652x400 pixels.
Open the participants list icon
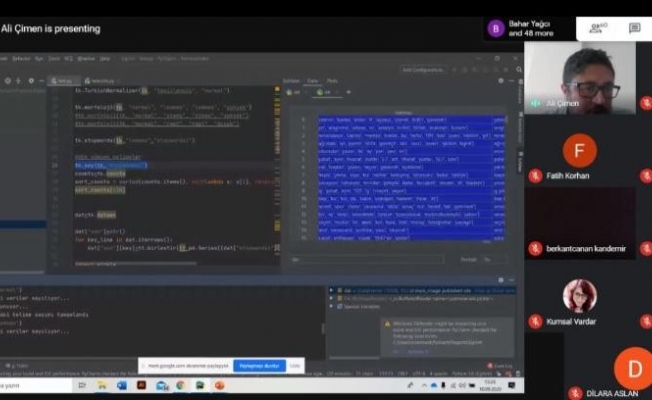click(599, 27)
